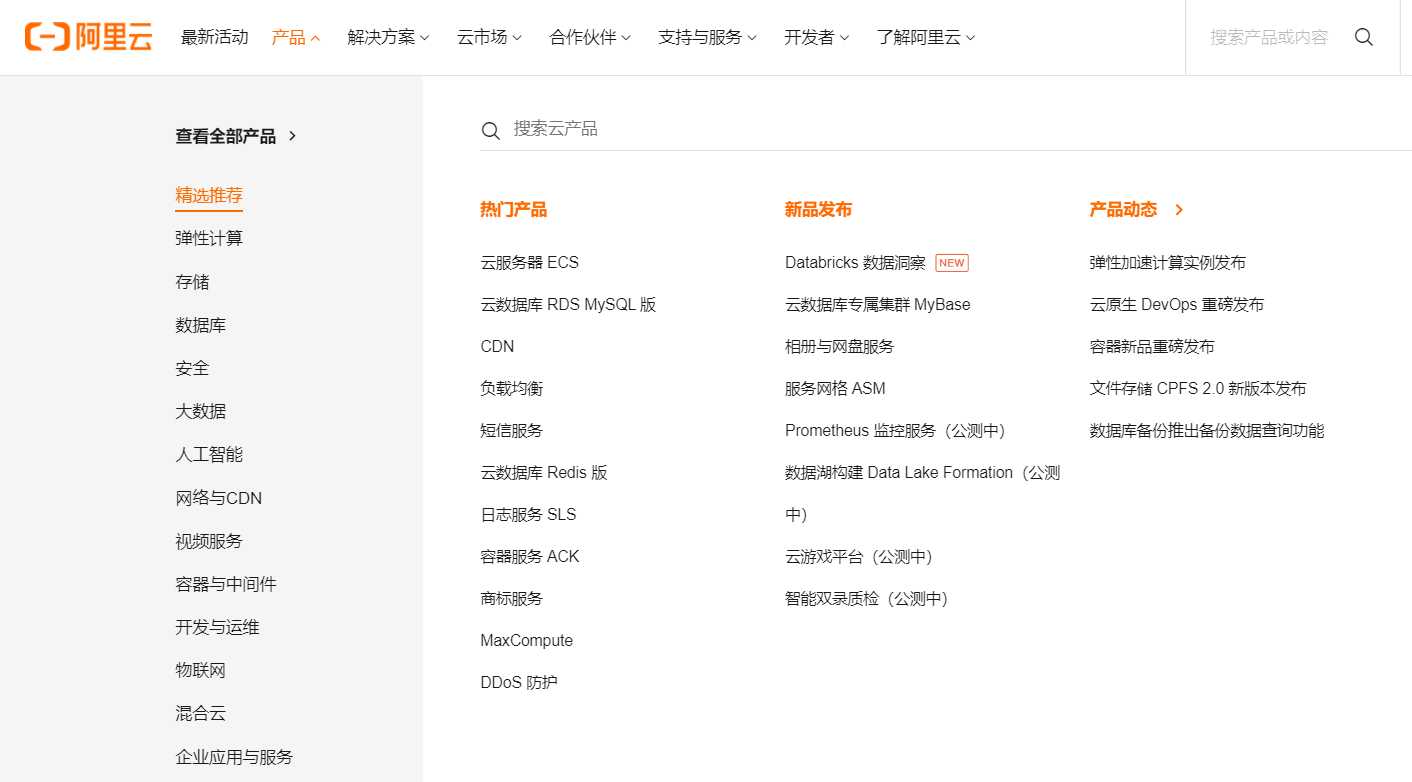Open 日志服务 SLS link

(528, 515)
